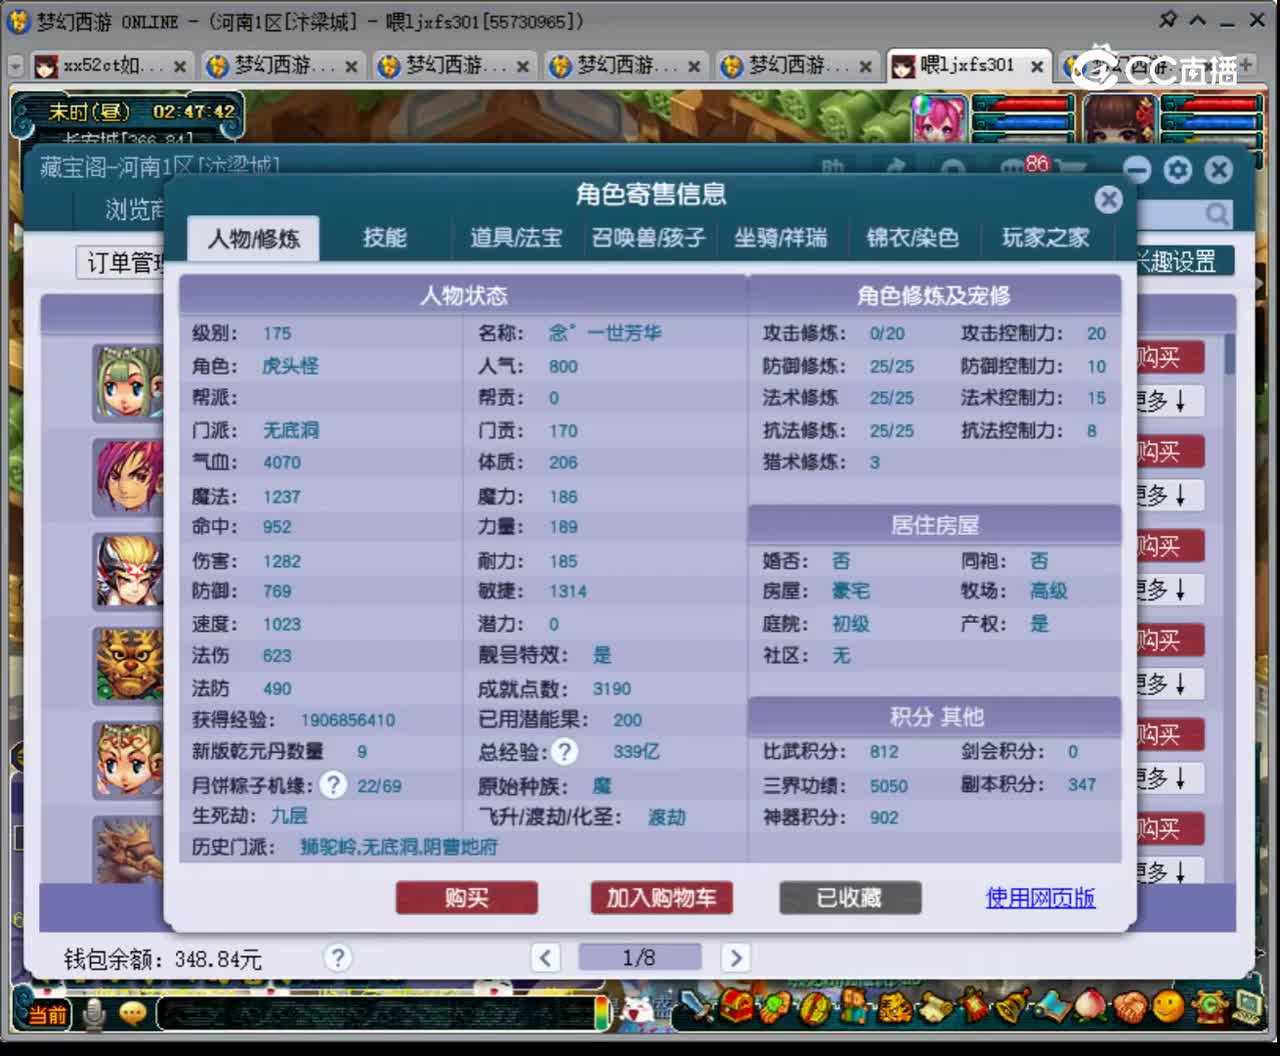Toggle the microphone voice icon
This screenshot has width=1280, height=1056.
click(x=94, y=1014)
